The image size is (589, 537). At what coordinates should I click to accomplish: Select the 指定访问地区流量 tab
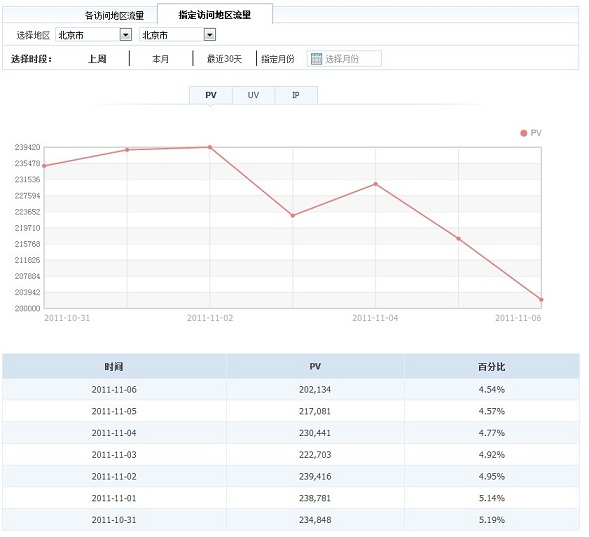pyautogui.click(x=214, y=15)
